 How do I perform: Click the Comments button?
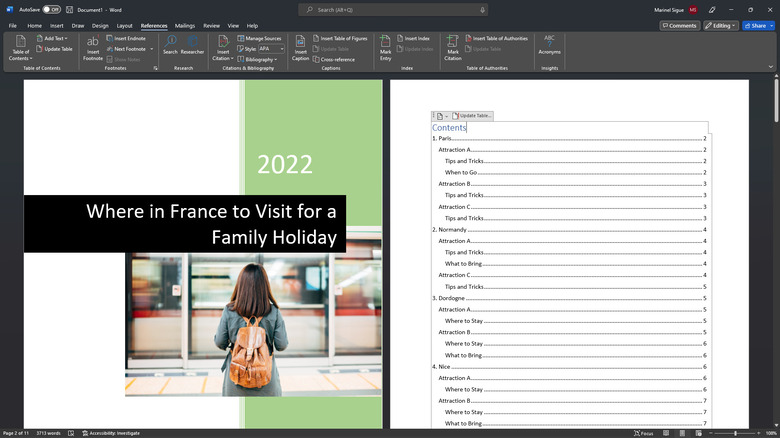679,25
